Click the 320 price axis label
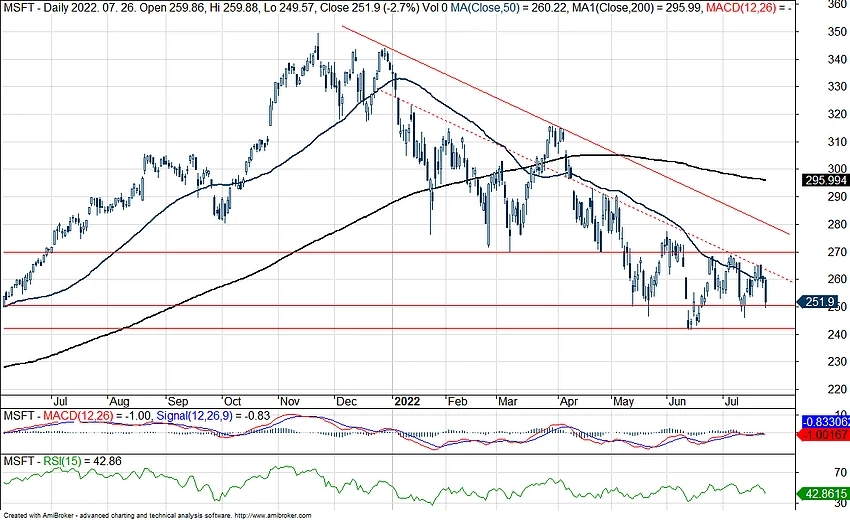The width and height of the screenshot is (850, 520). click(x=837, y=114)
